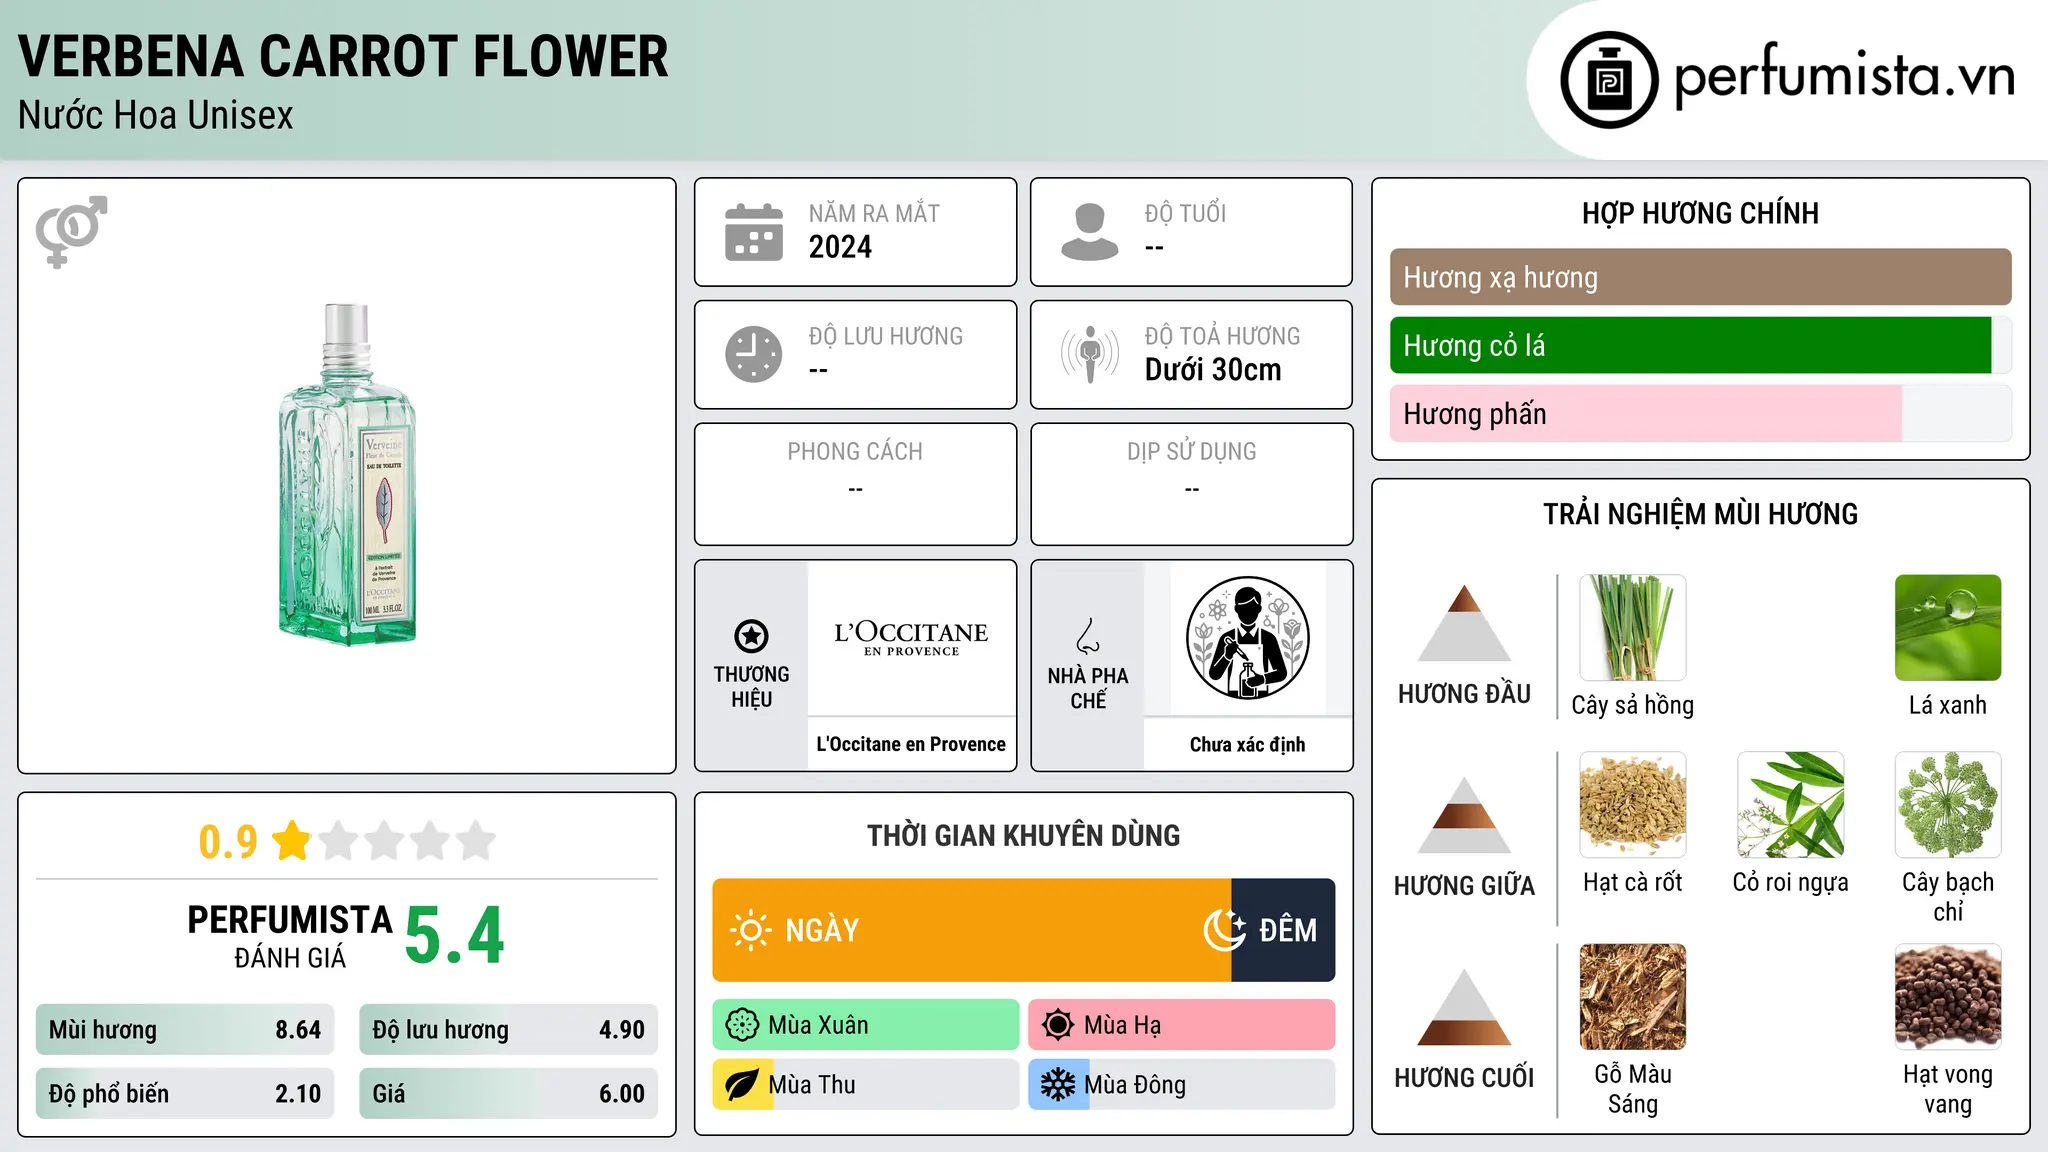Click the sun icon next to Ngày
This screenshot has height=1152, width=2048.
[751, 930]
